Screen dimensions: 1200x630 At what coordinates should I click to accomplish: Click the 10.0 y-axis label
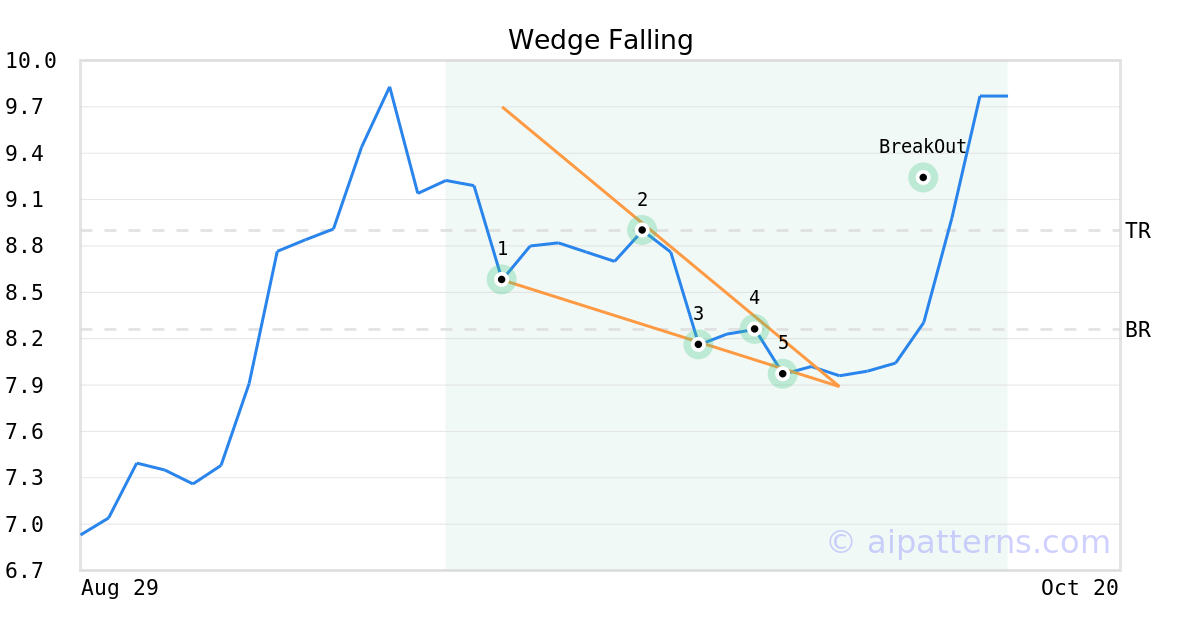(x=30, y=61)
